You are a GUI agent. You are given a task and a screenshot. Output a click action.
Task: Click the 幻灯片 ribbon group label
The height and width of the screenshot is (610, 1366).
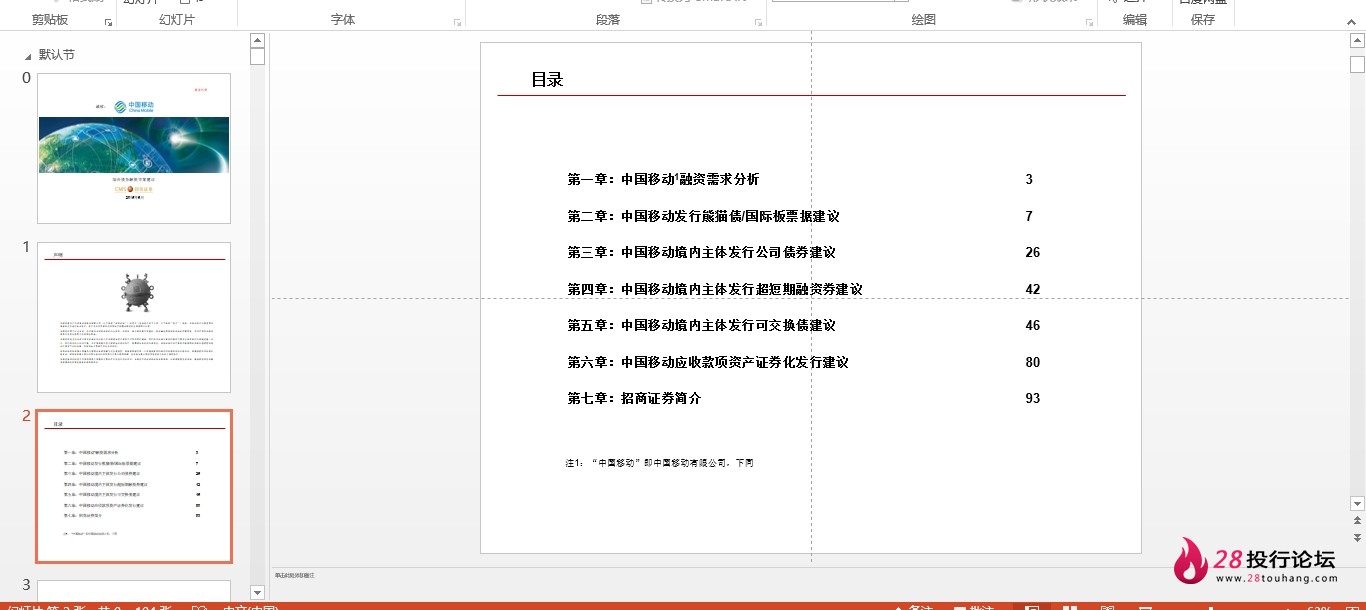coord(177,20)
